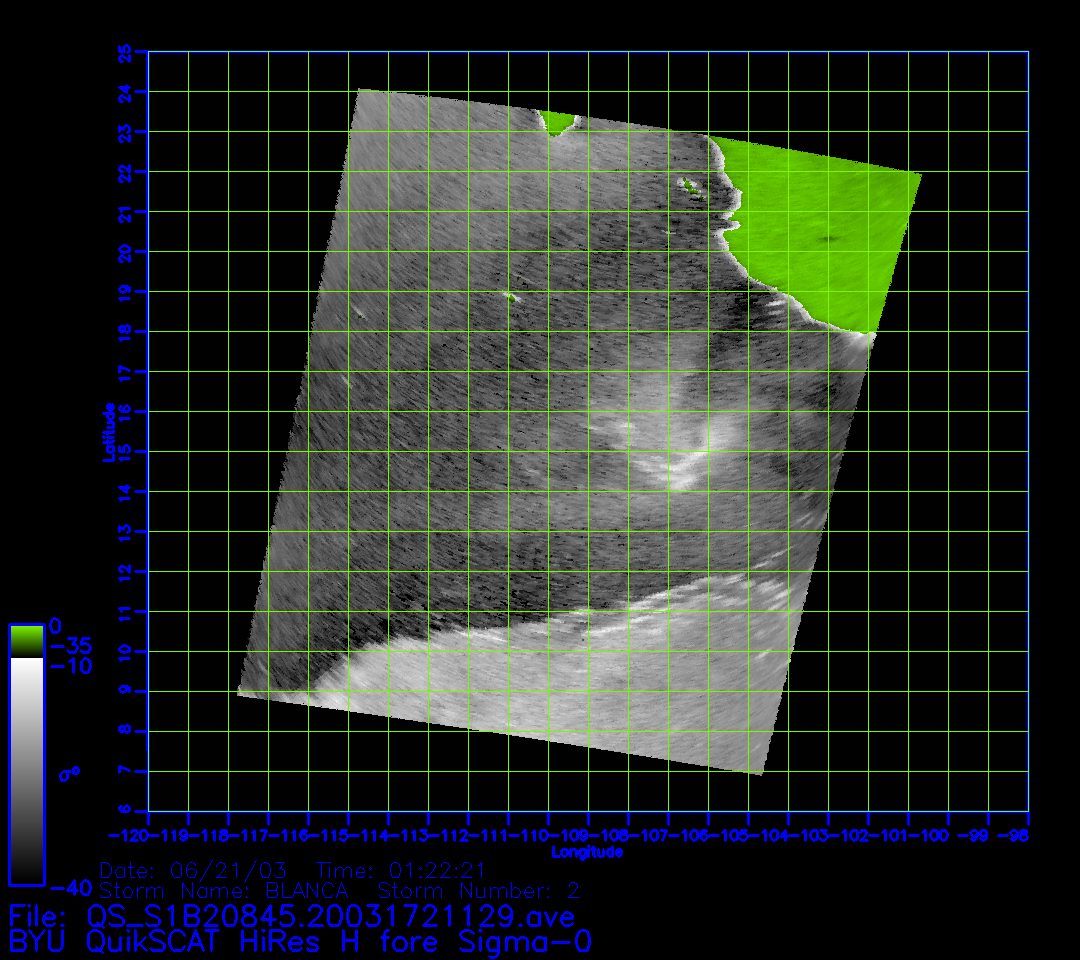The image size is (1080, 960).
Task: Click the -120 longitude tick label
Action: pos(129,835)
